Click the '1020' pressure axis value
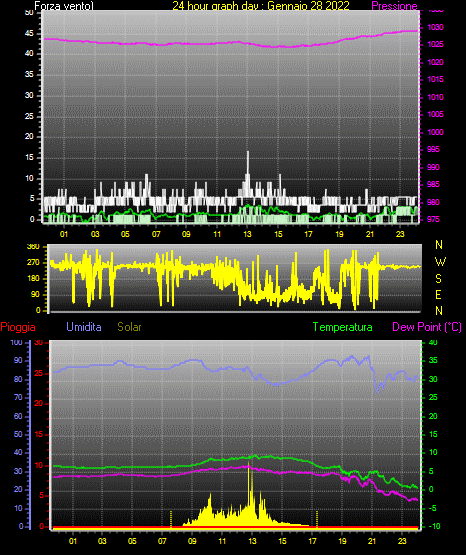The image size is (466, 555). [435, 62]
